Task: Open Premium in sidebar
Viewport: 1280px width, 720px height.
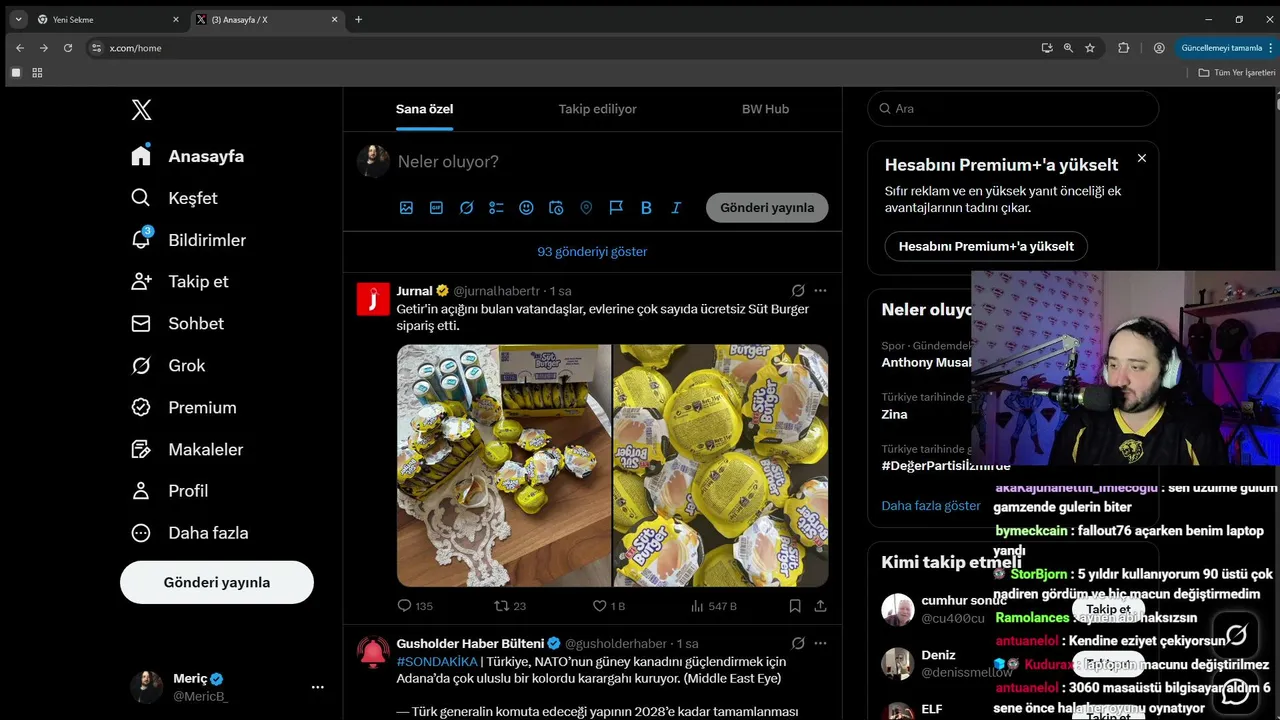Action: (184, 408)
